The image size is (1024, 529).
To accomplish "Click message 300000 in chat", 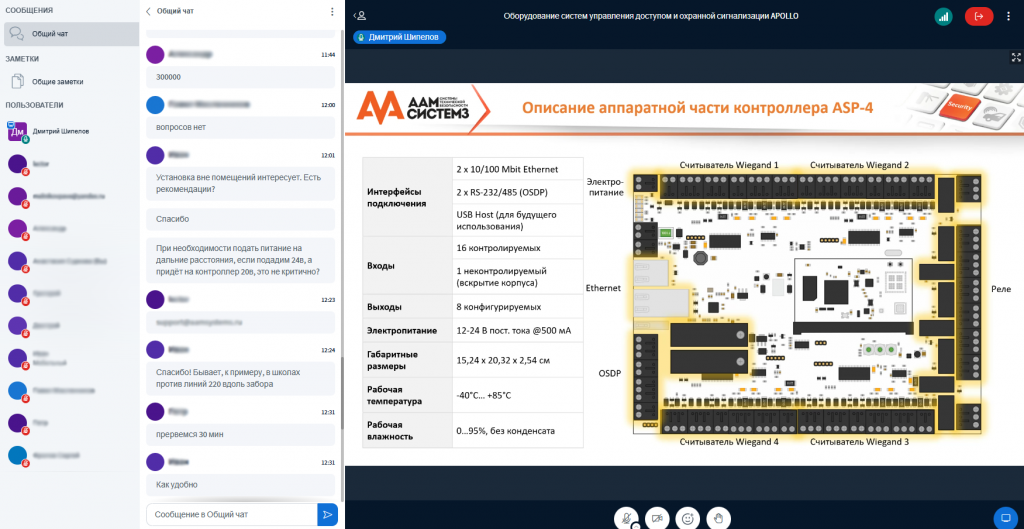I will (x=240, y=77).
